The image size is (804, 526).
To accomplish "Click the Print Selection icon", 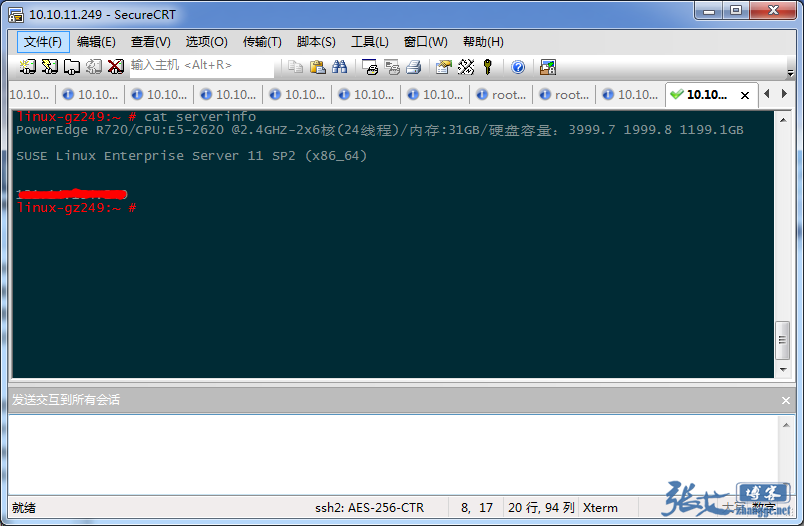I will (x=392, y=67).
